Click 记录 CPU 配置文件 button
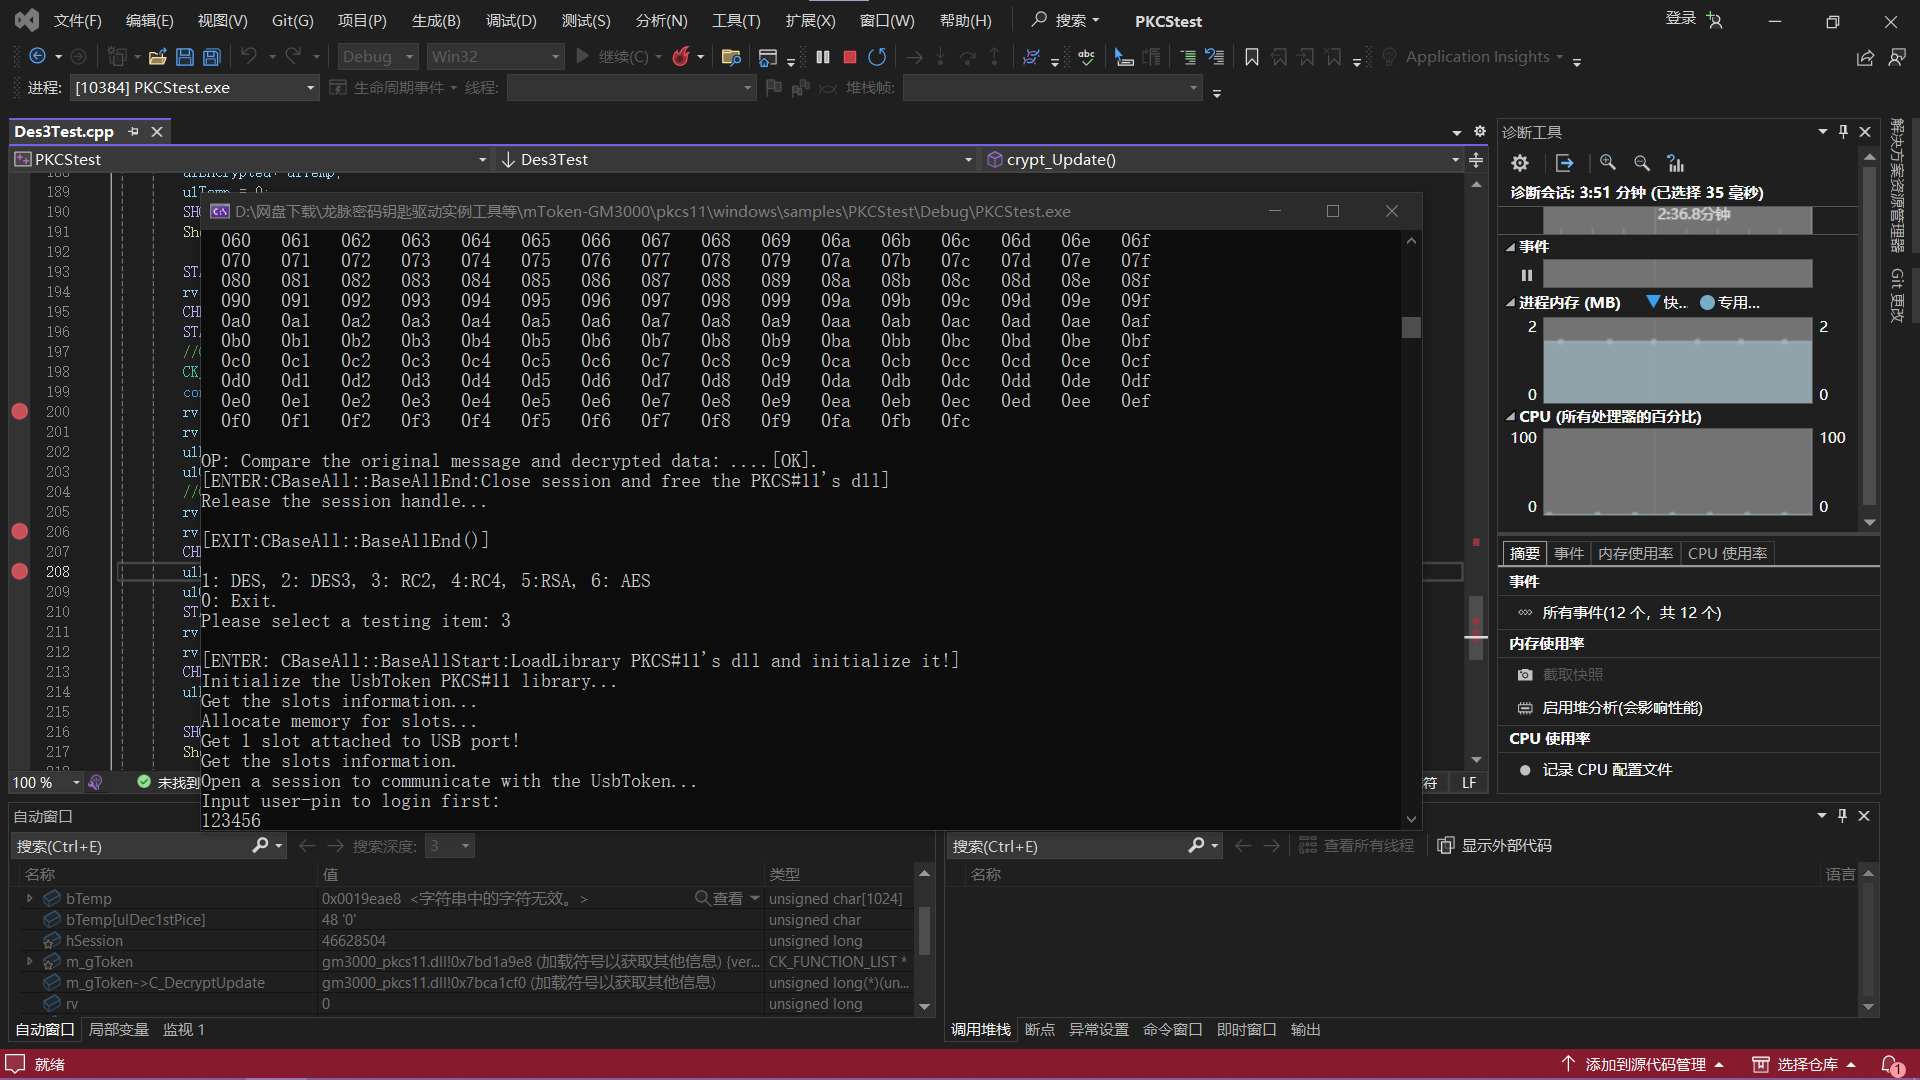Screen dimensions: 1920x1080 coord(1606,770)
